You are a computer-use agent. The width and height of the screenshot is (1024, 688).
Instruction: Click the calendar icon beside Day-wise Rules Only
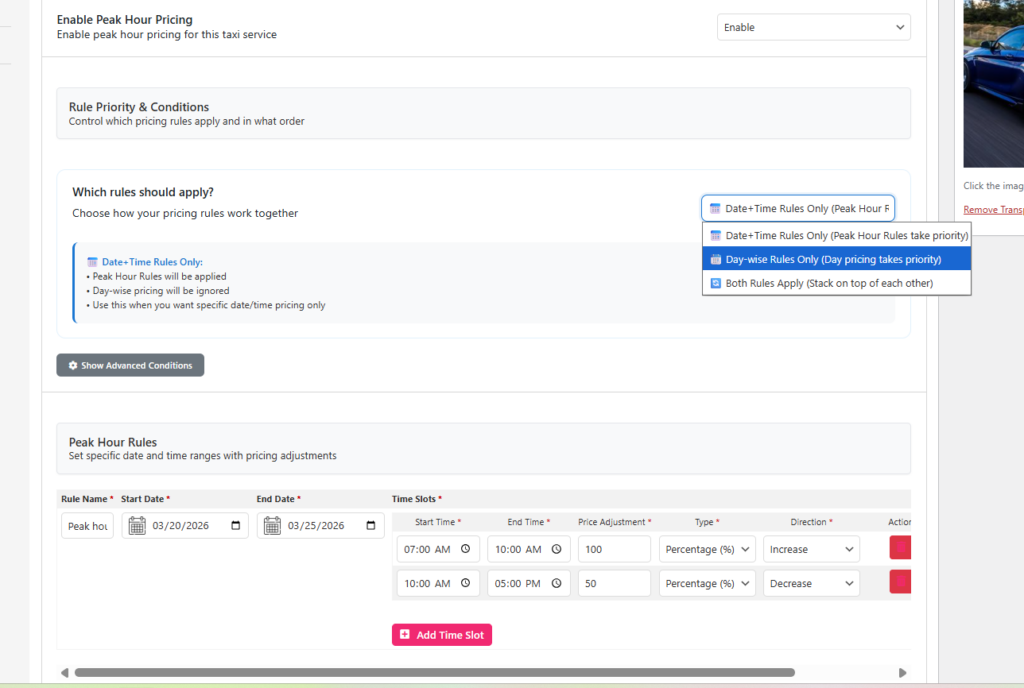[716, 259]
